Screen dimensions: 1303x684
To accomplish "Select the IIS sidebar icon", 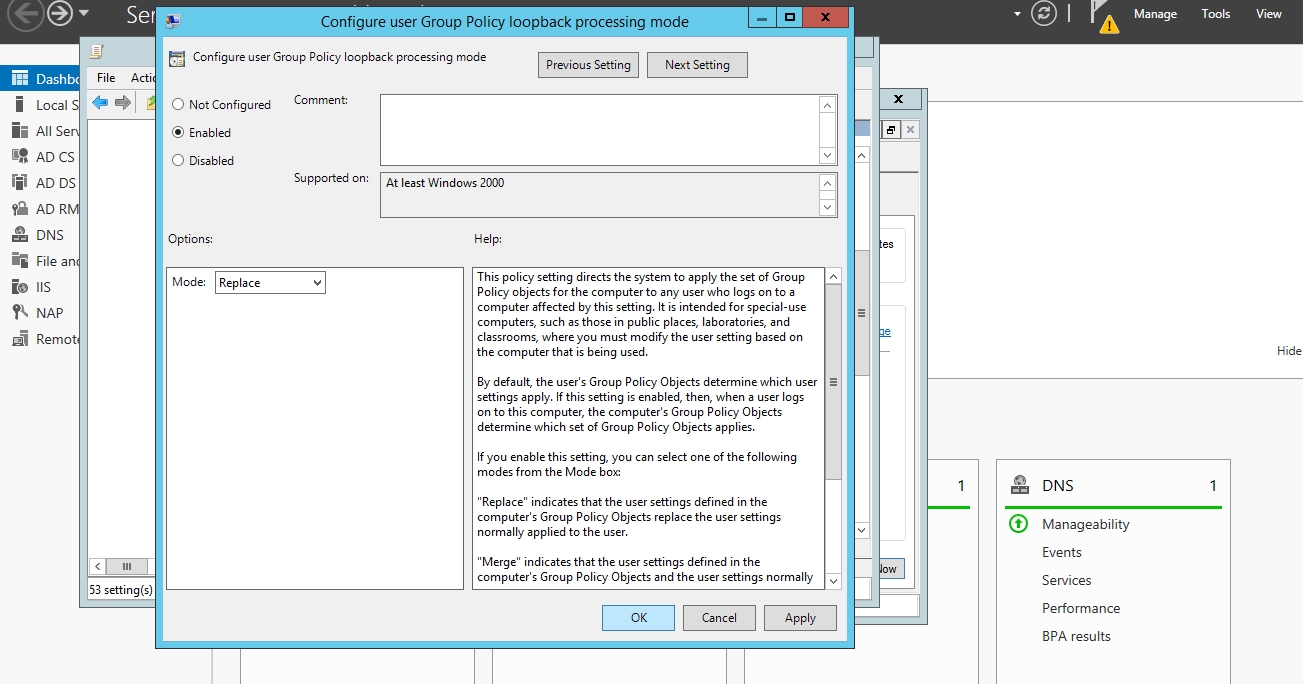I will click(x=19, y=287).
